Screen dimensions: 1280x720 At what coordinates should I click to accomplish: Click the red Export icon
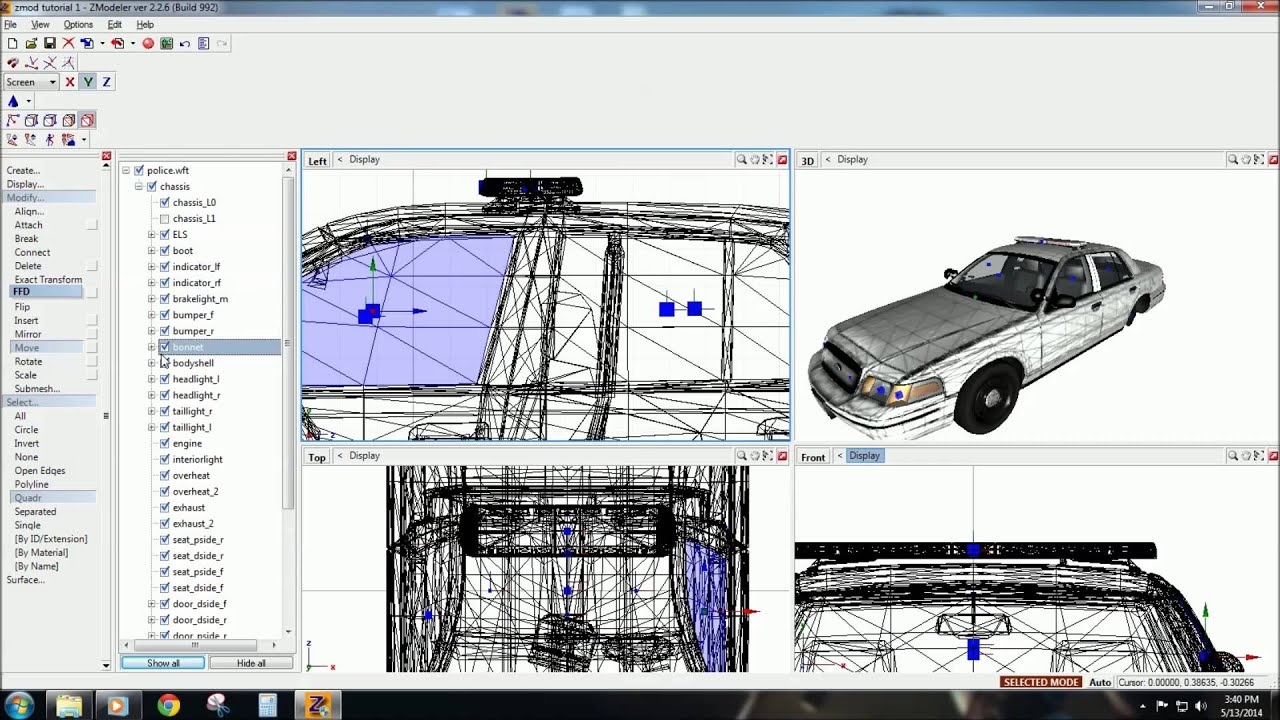point(118,43)
